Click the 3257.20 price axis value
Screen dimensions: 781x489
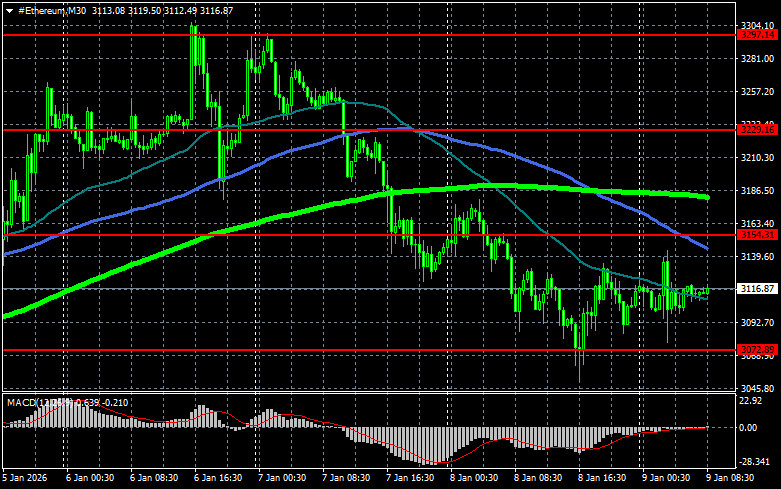pos(757,92)
